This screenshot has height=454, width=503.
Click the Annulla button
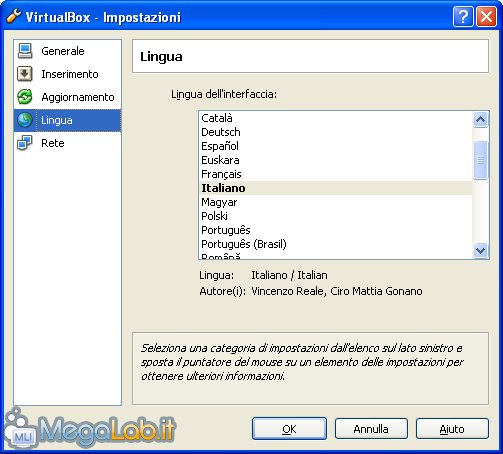coord(371,429)
